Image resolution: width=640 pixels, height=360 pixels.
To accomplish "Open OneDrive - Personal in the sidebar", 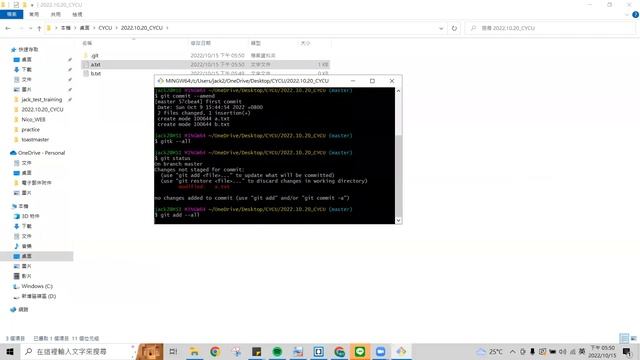I will coord(41,153).
